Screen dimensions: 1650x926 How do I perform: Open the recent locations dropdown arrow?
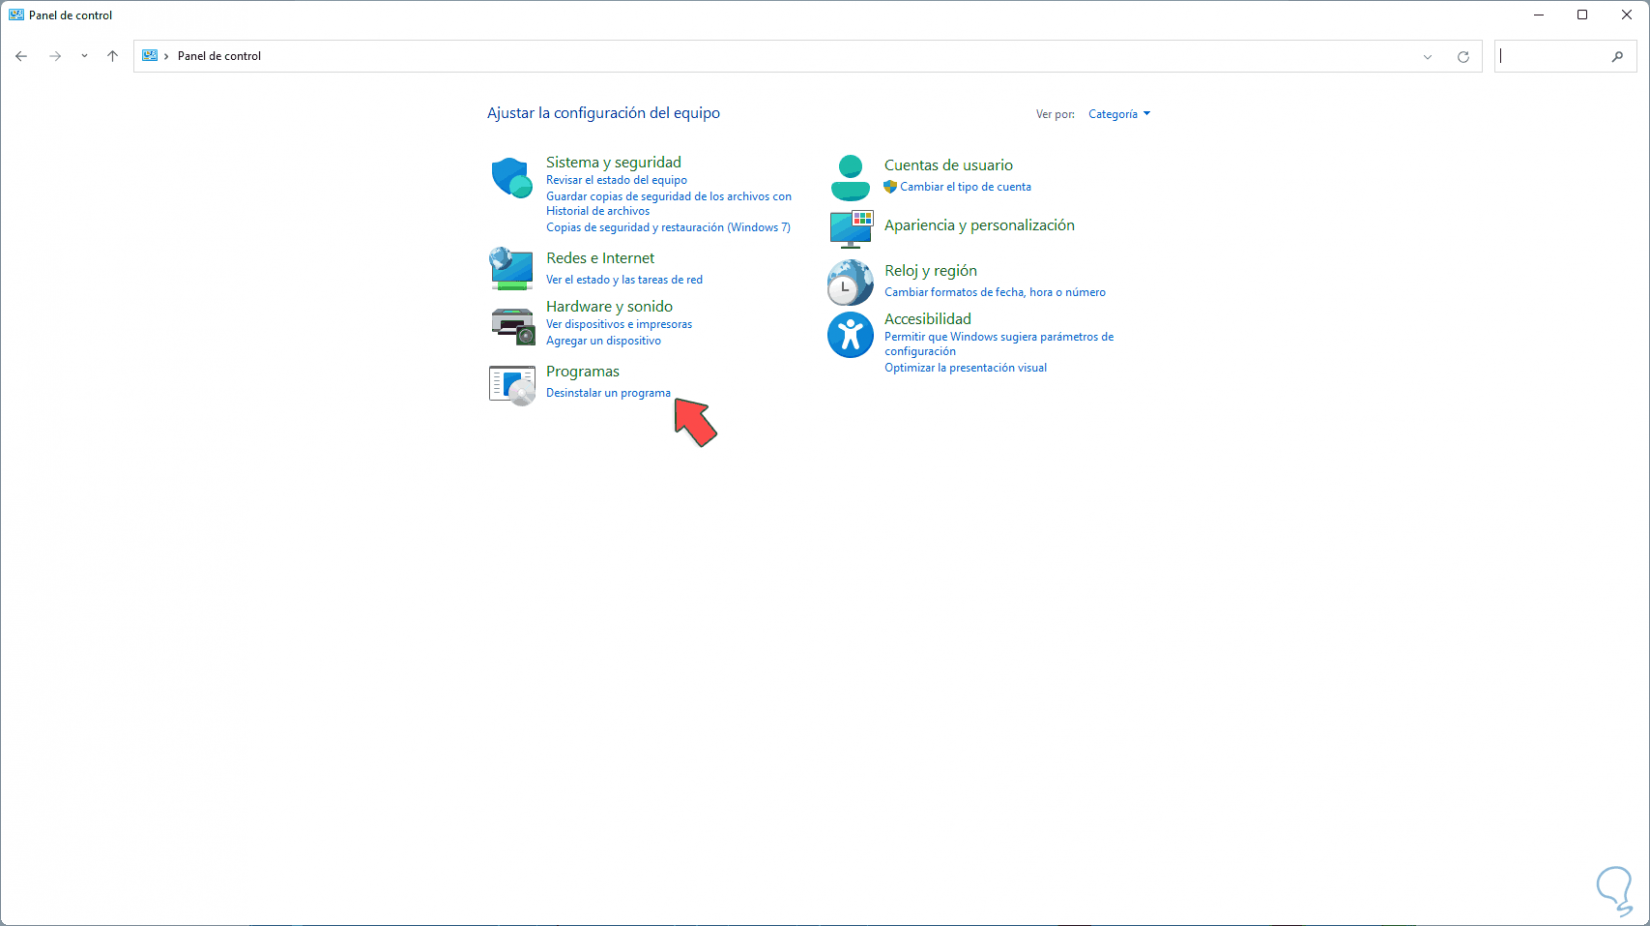tap(84, 56)
